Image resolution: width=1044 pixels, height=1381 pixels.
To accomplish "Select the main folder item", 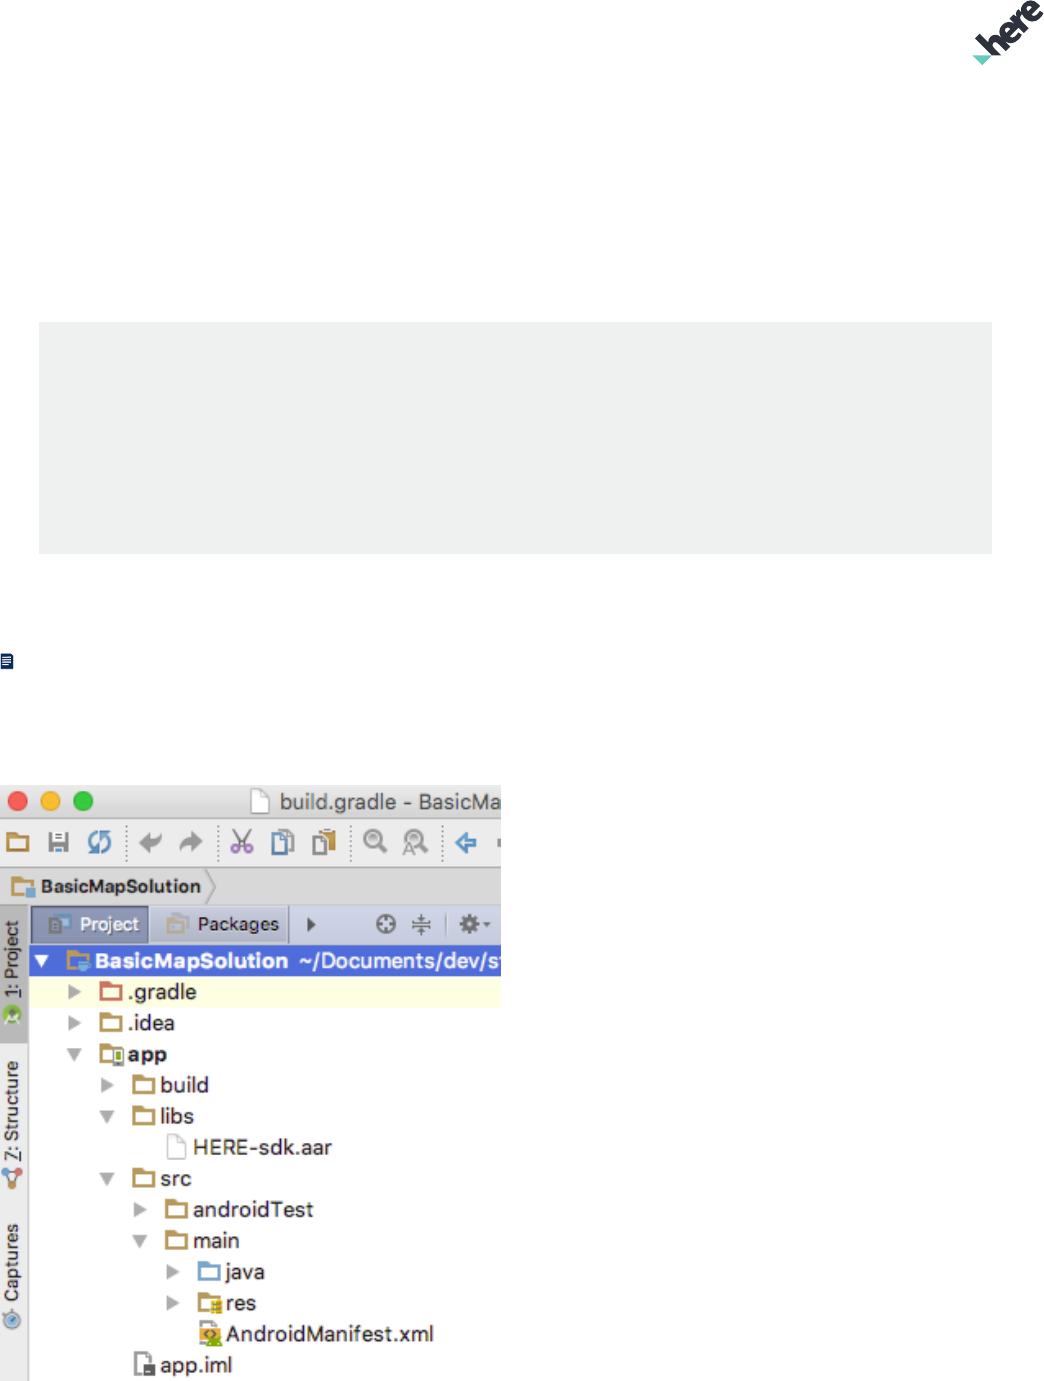I will (202, 1240).
